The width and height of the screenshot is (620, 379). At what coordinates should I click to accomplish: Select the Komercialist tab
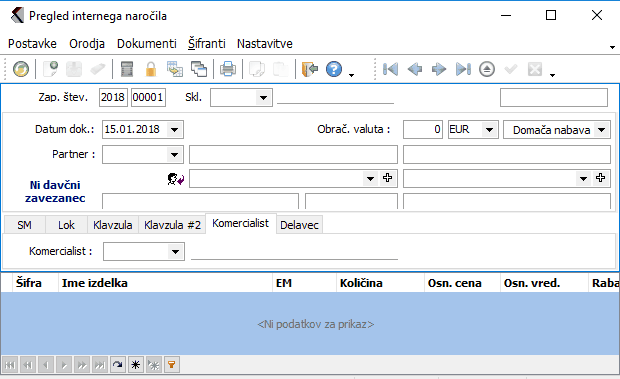tap(240, 223)
